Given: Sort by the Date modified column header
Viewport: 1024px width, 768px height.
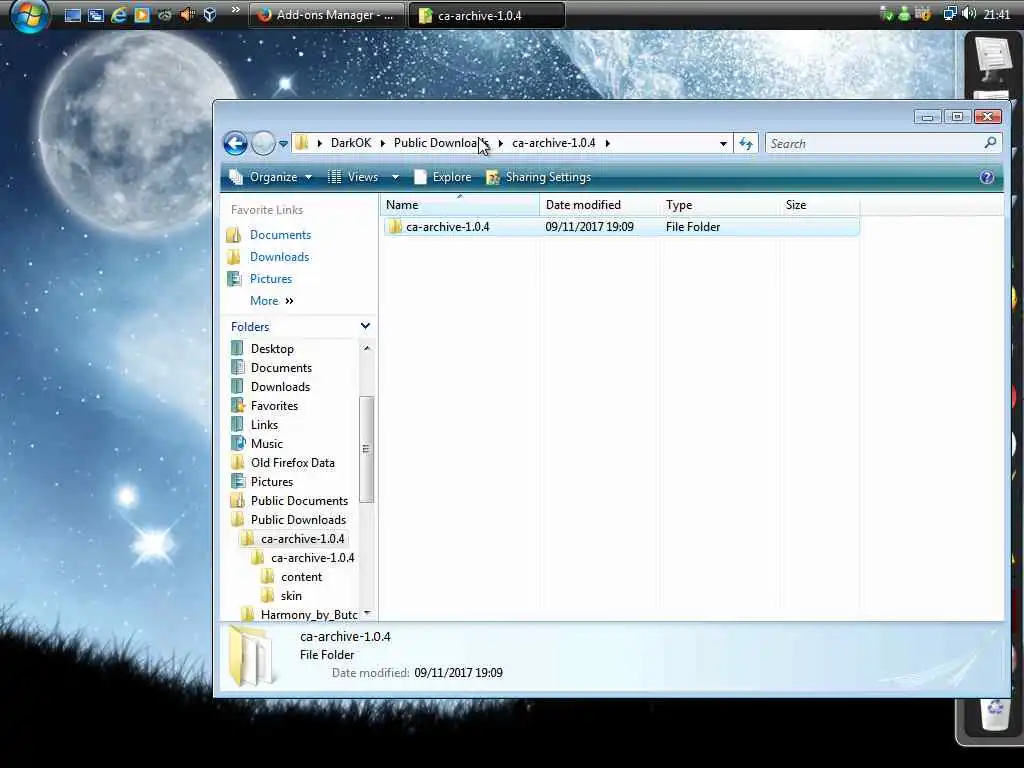Looking at the screenshot, I should click(600, 204).
